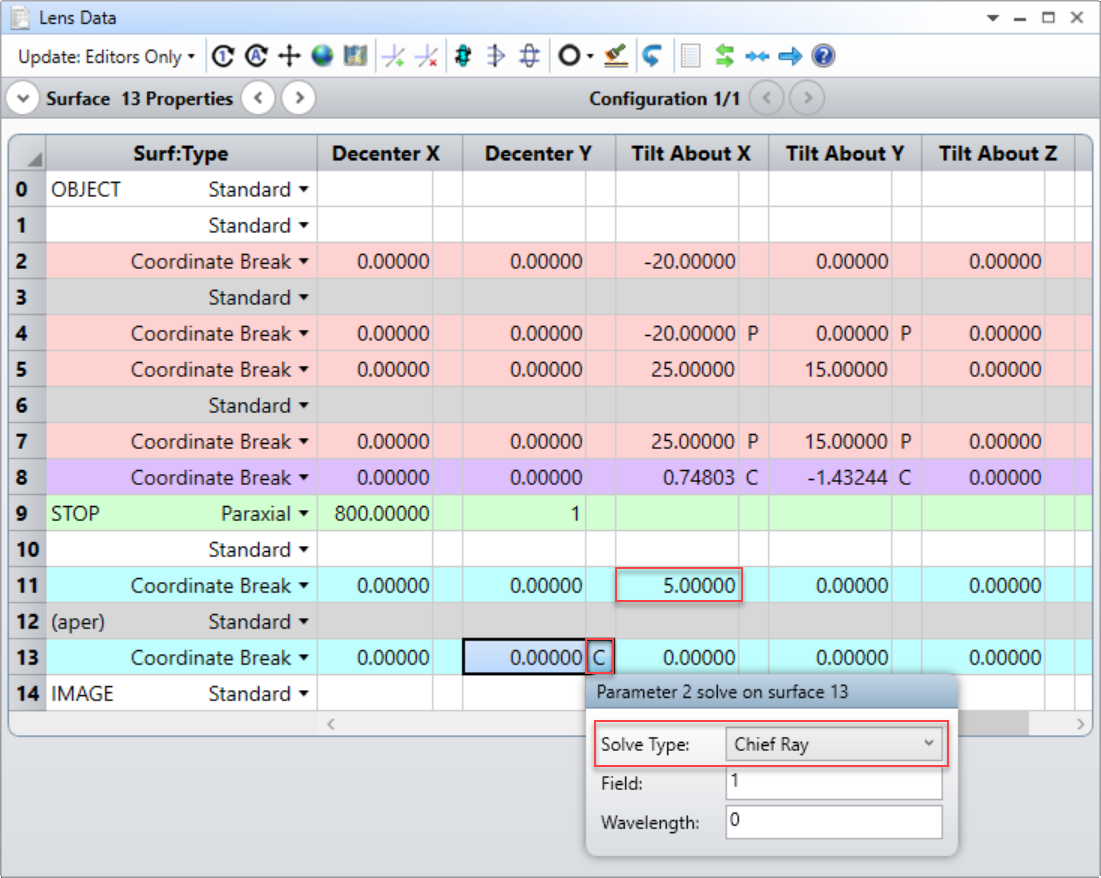Select the -1.43244 Tilt About Y cell

831,478
